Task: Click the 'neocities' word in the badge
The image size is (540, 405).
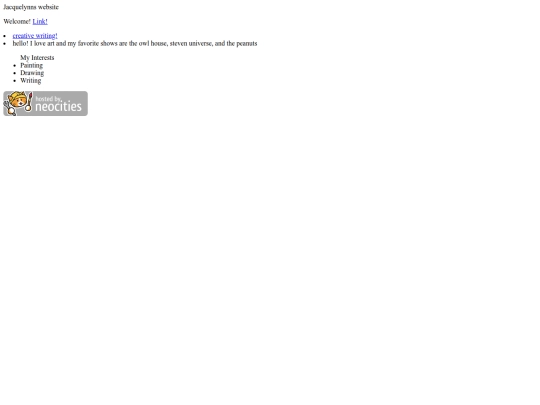Action: pos(59,107)
